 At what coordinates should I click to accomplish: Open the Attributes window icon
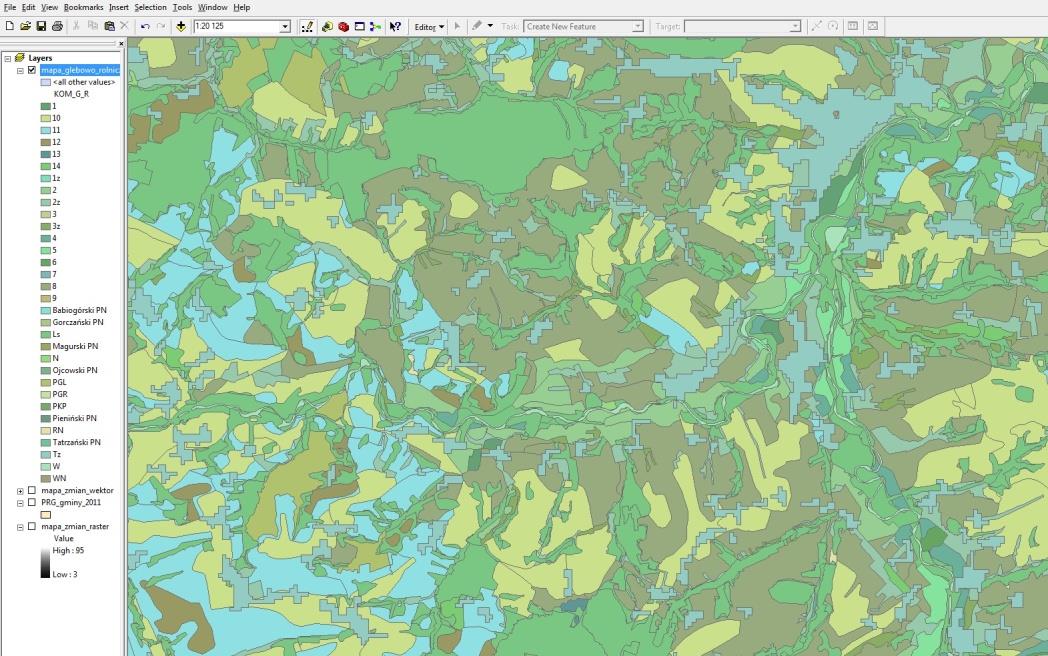point(853,26)
